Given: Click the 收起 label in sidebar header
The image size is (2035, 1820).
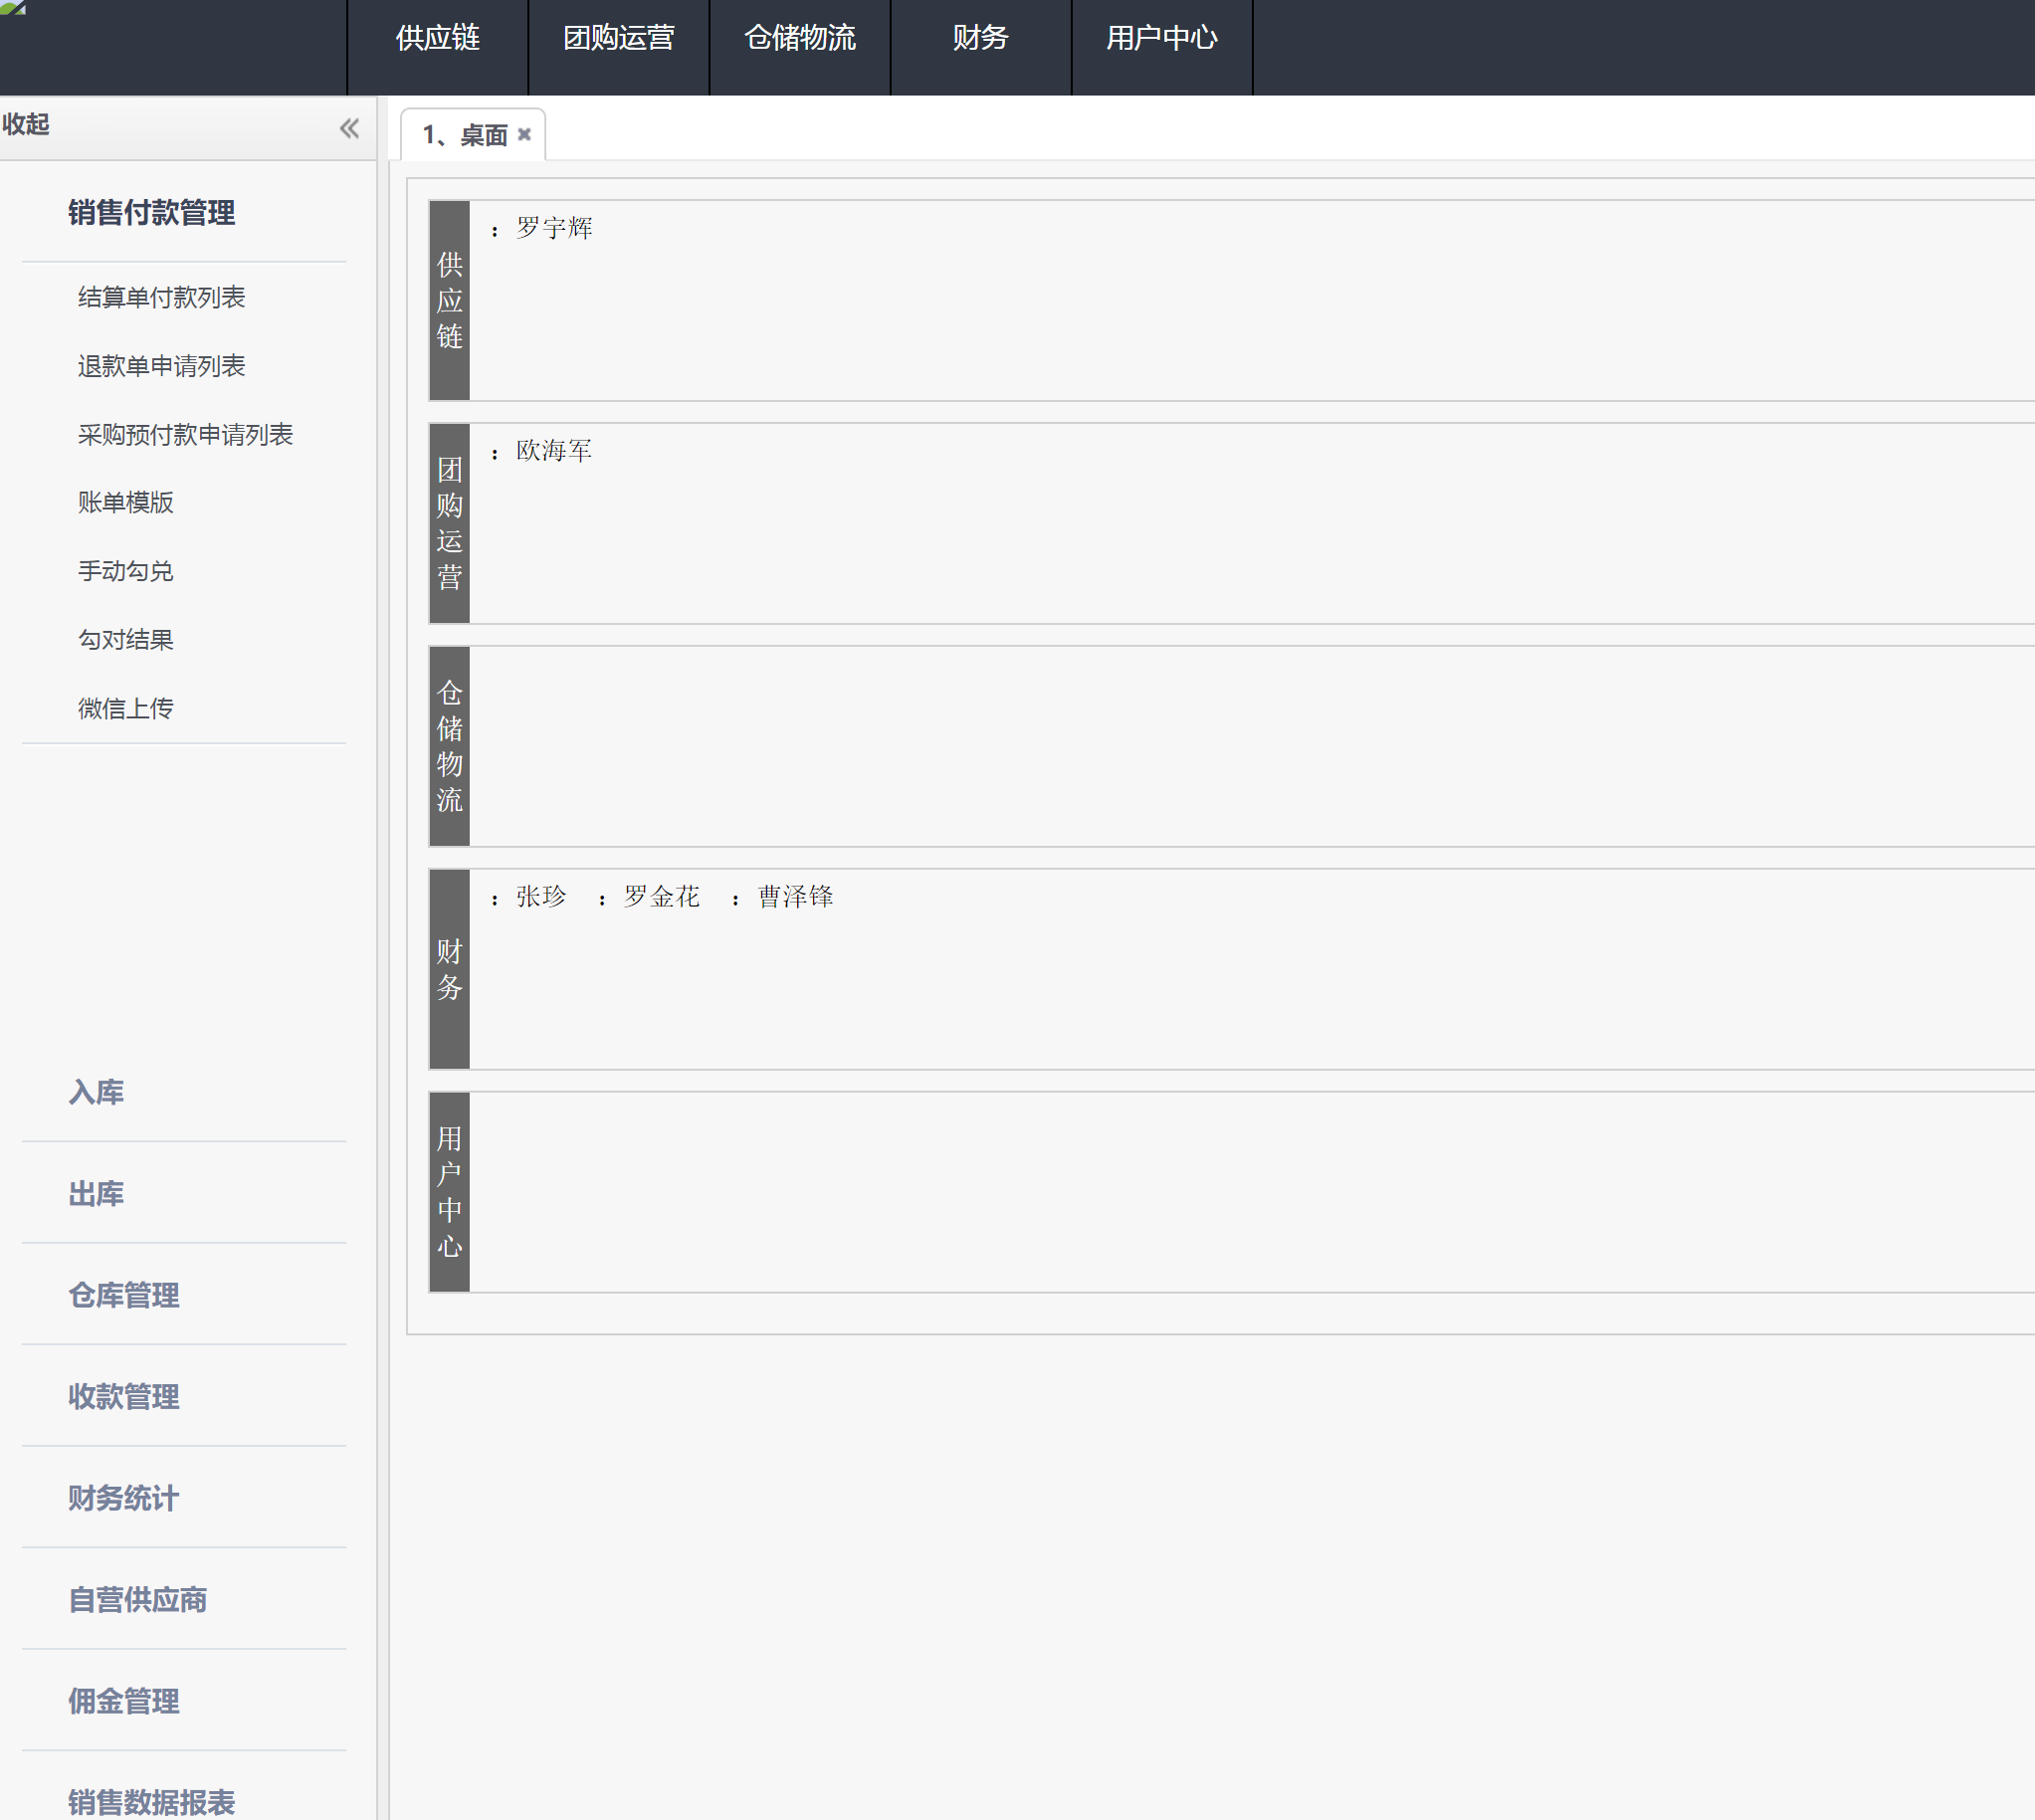Looking at the screenshot, I should 26,124.
